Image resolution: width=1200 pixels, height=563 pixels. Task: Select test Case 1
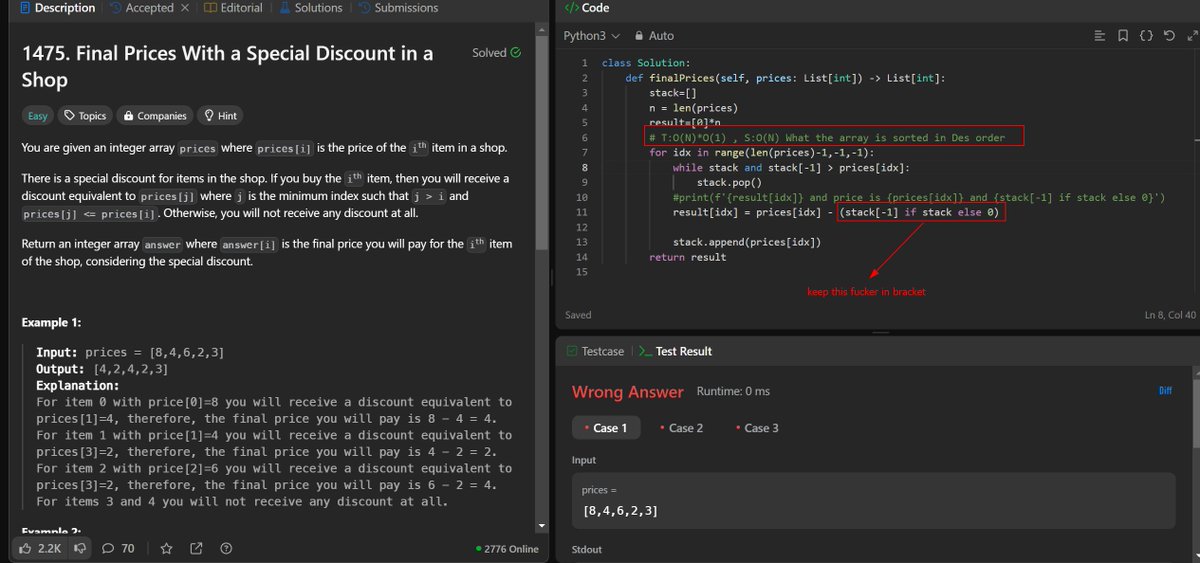coord(606,428)
